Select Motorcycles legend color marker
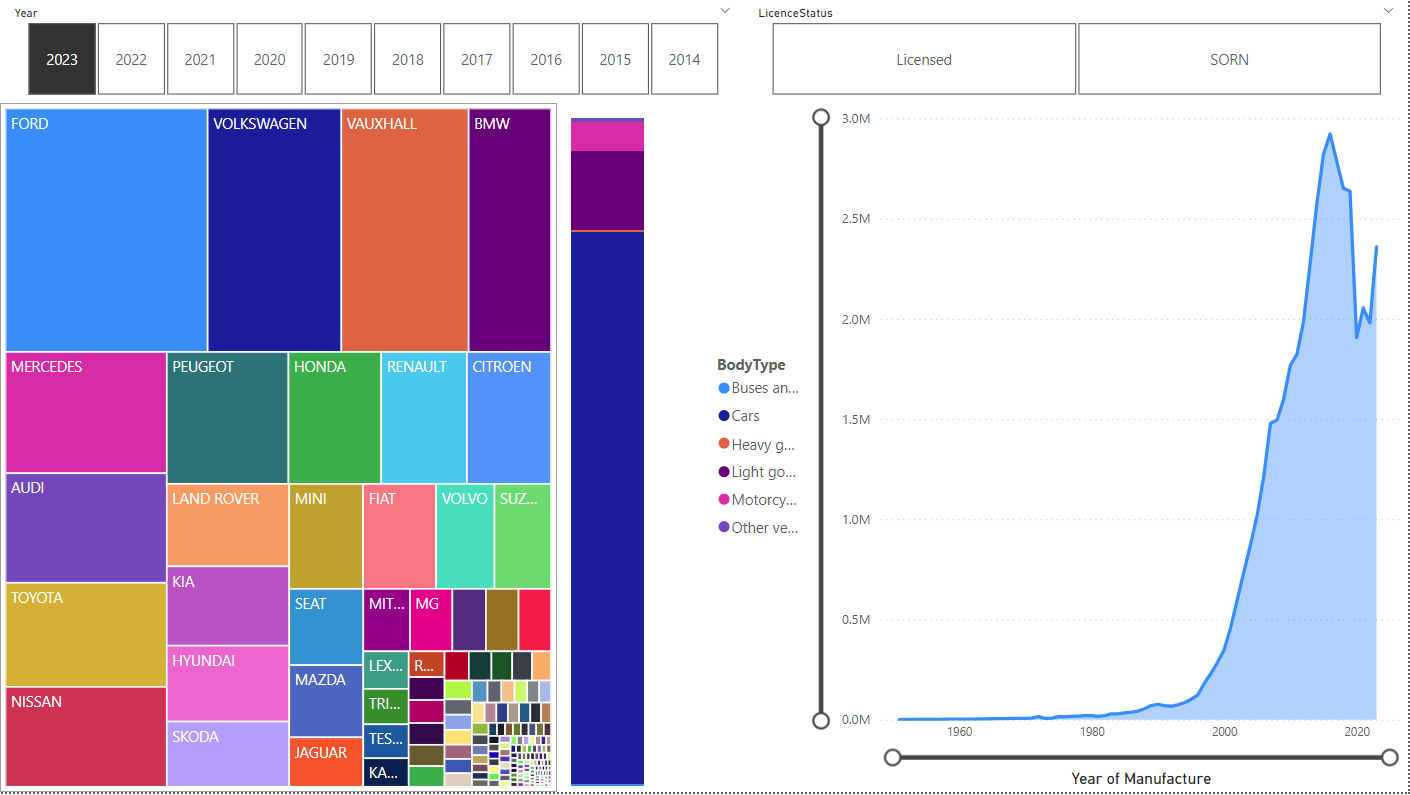This screenshot has height=795, width=1410. pyautogui.click(x=724, y=500)
